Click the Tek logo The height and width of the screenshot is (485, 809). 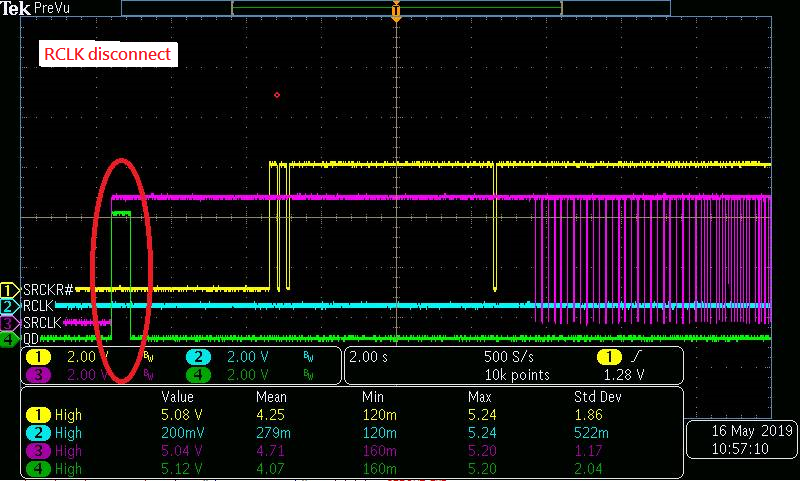[15, 9]
